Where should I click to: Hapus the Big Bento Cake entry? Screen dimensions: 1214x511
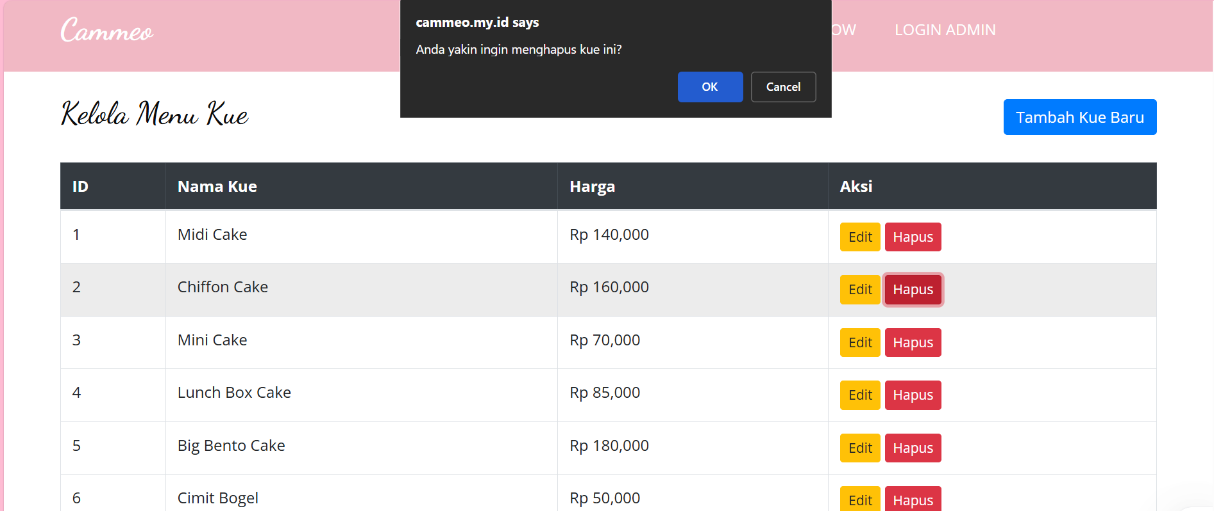coord(912,448)
